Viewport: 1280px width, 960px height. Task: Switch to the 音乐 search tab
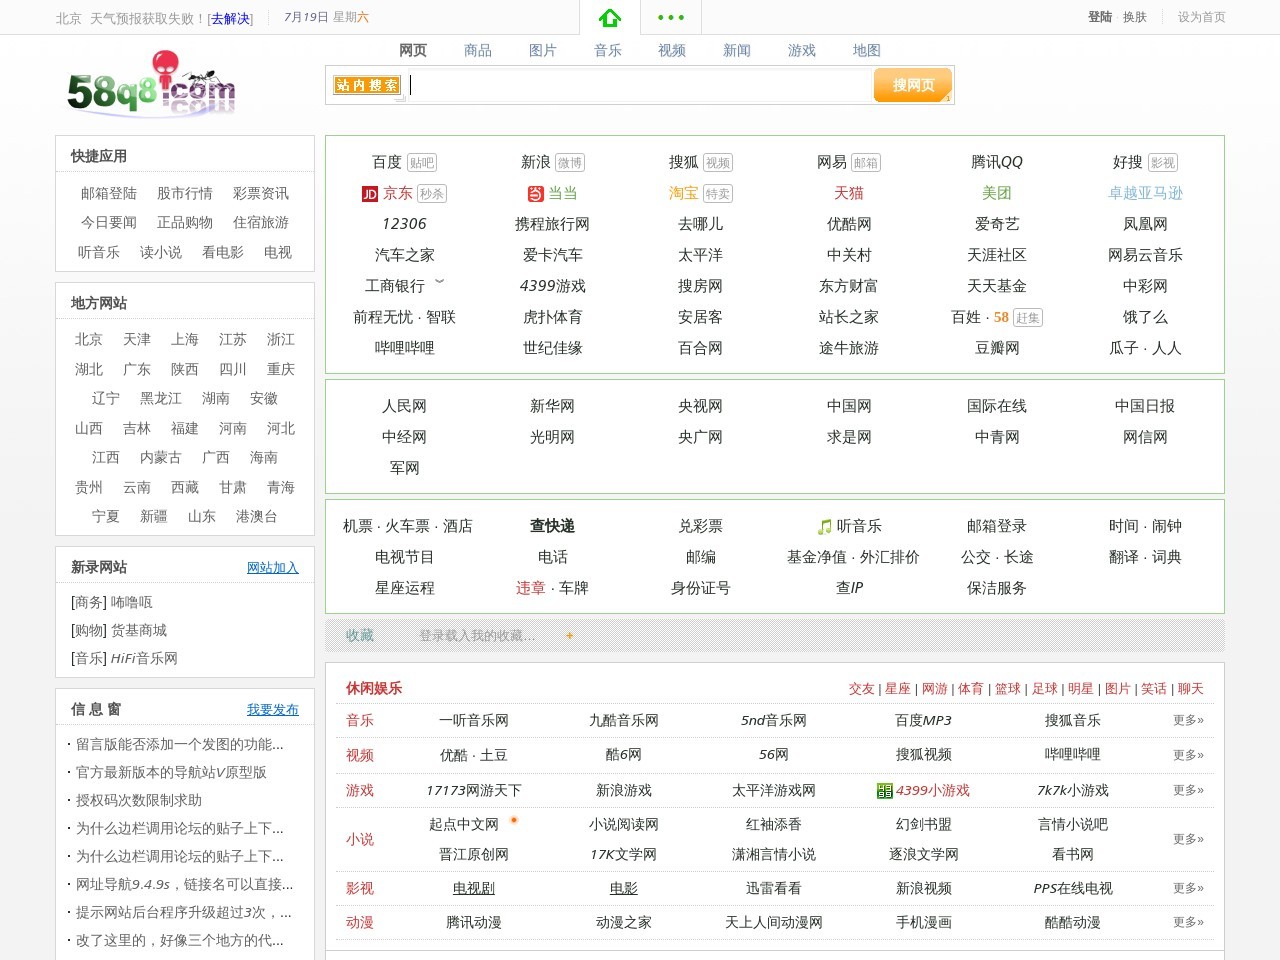coord(608,50)
